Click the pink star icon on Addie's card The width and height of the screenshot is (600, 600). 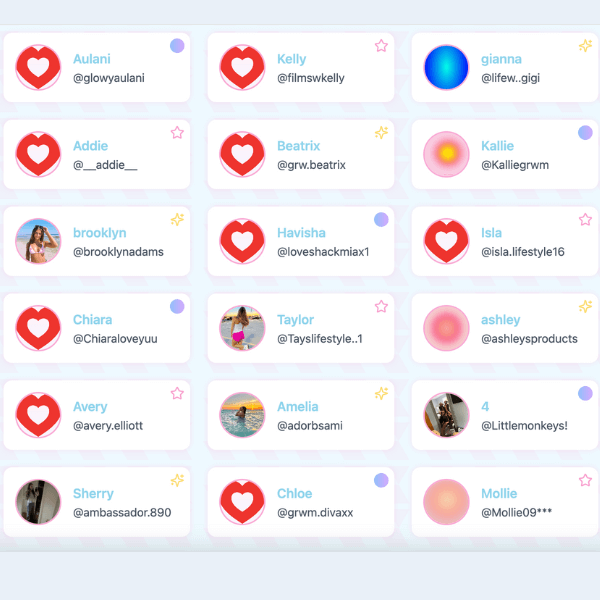coord(177,133)
